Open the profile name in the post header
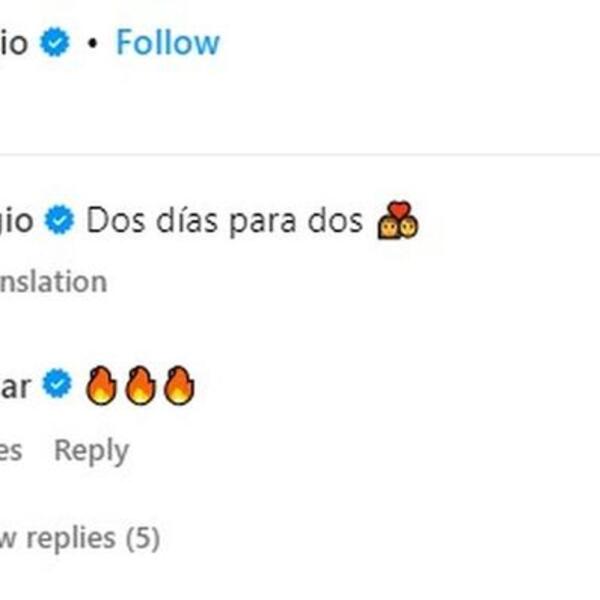 [x=14, y=42]
